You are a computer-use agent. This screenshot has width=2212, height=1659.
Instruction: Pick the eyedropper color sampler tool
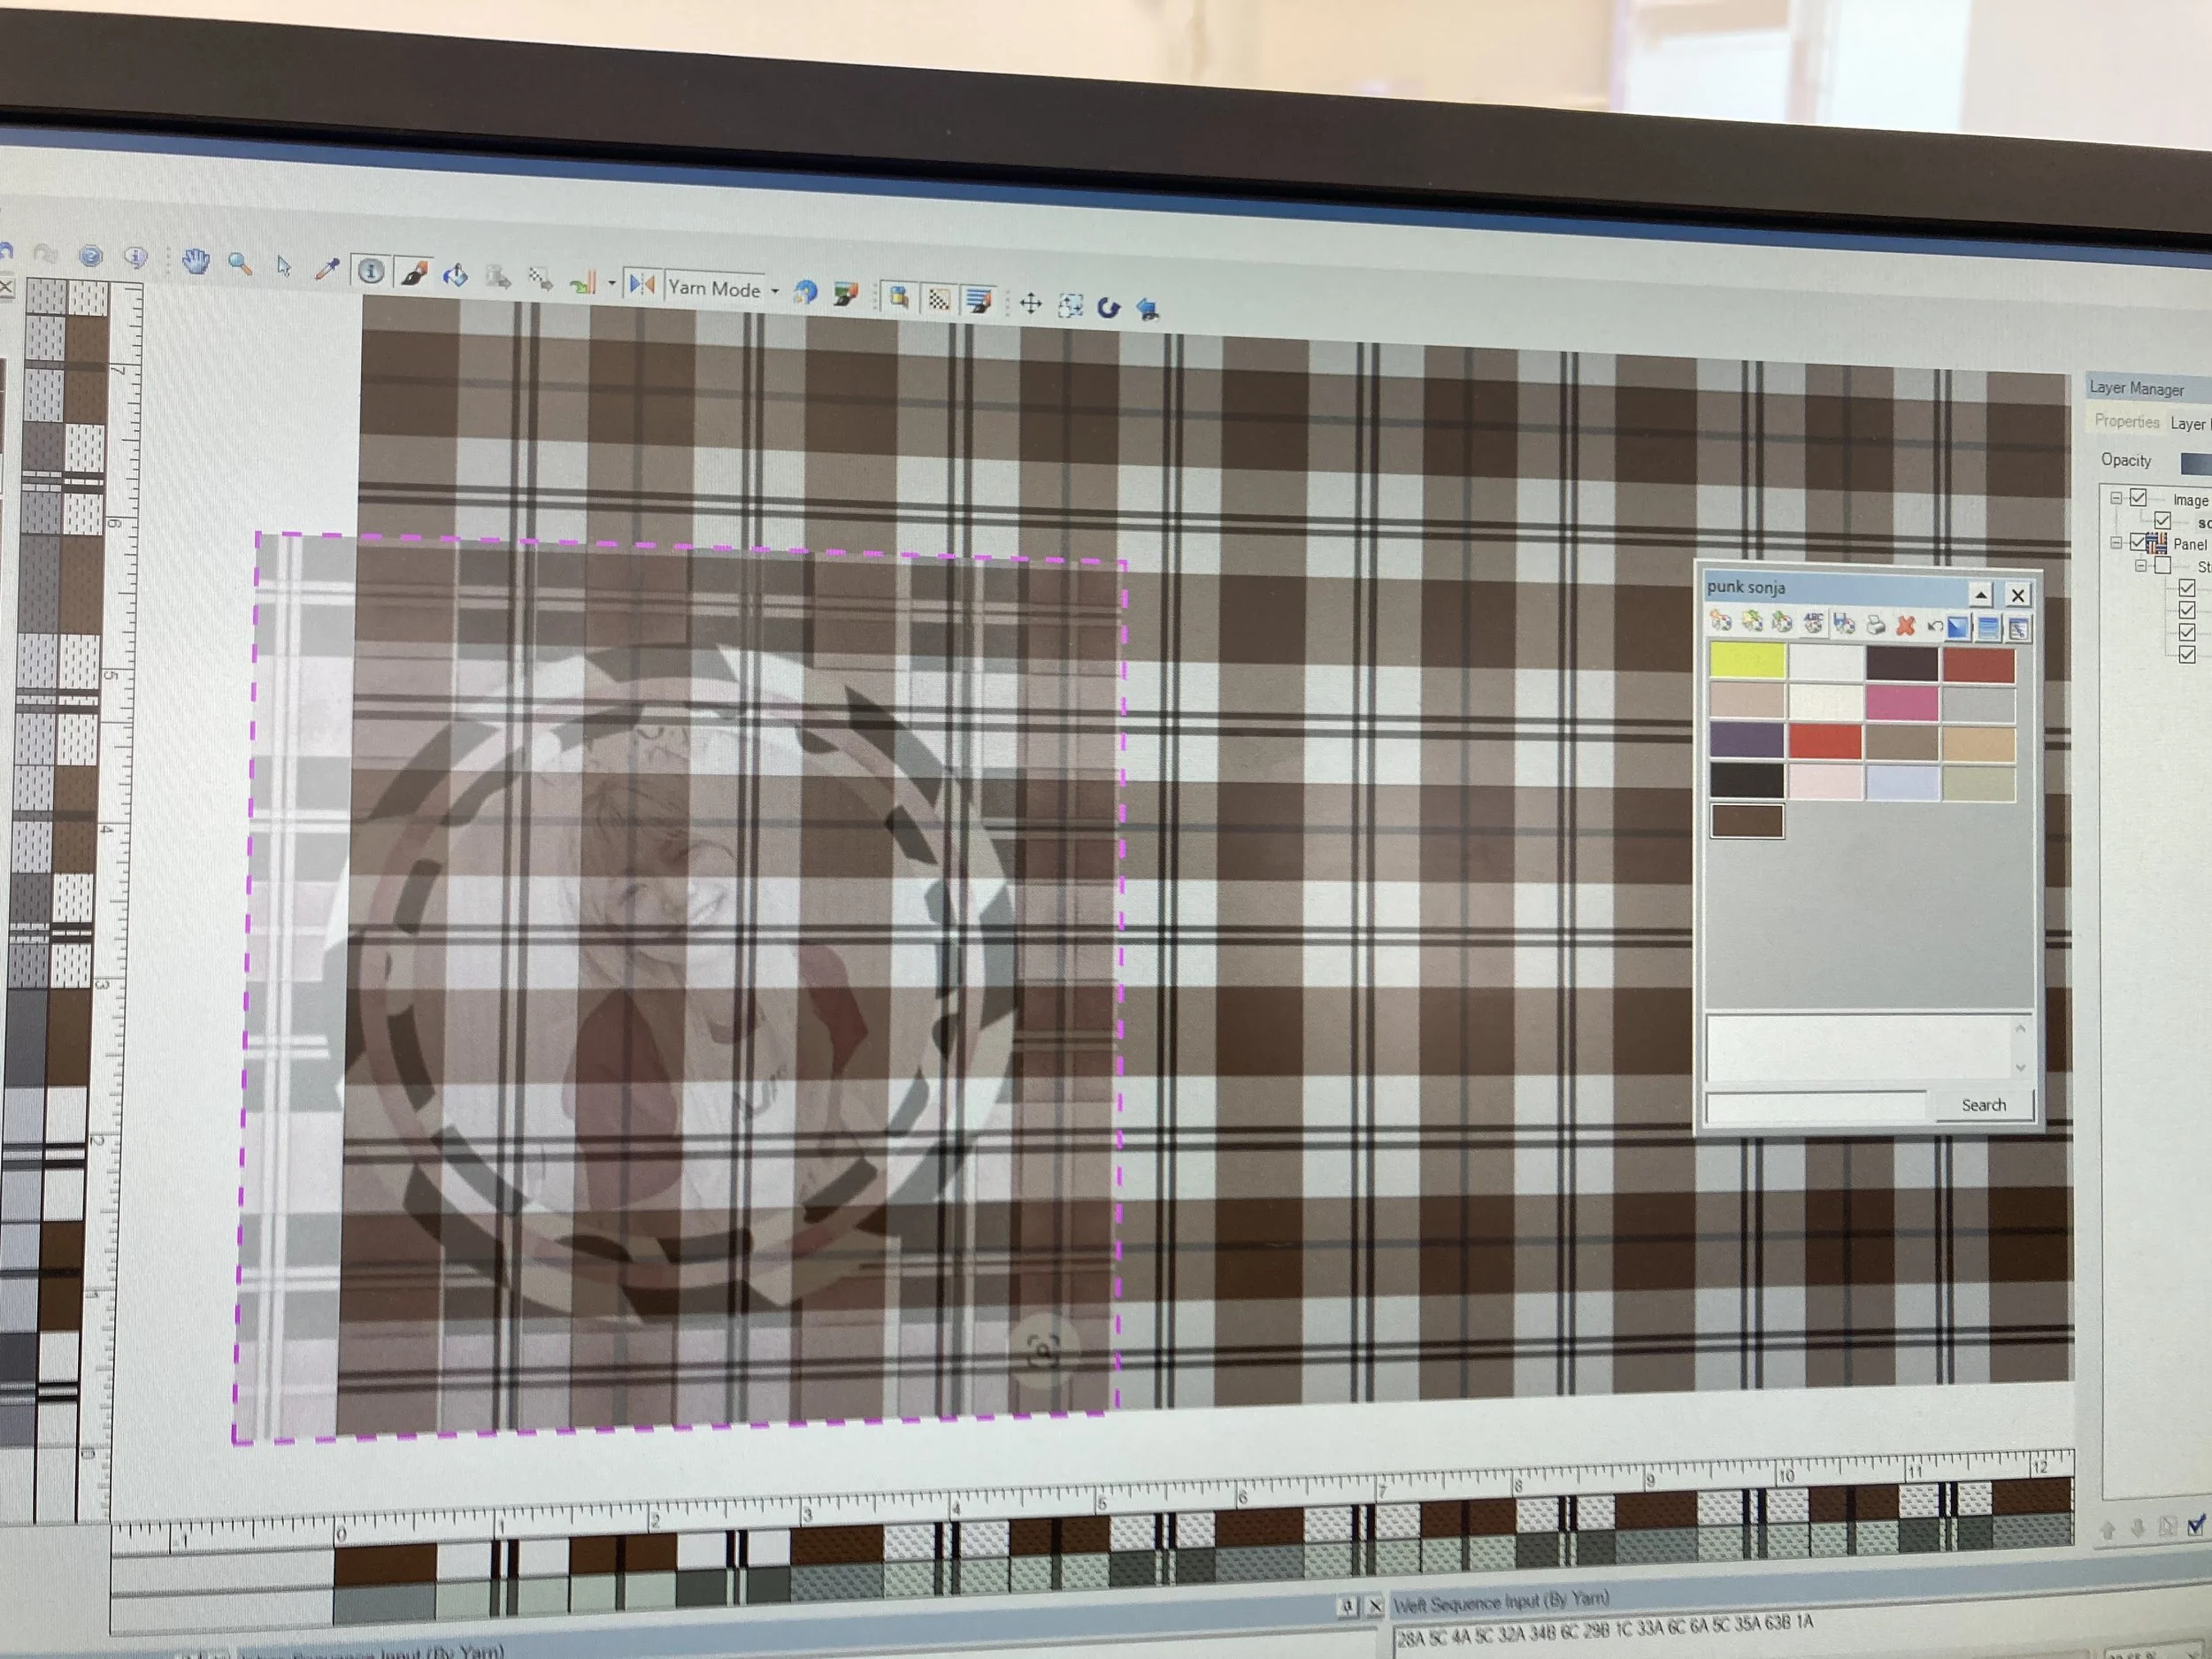pos(327,268)
